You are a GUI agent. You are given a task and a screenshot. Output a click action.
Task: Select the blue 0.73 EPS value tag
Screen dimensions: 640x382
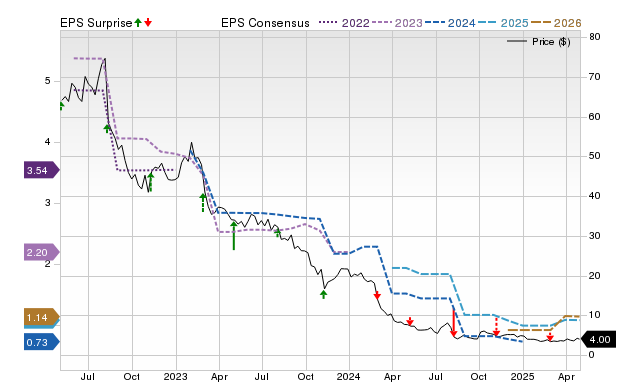(x=41, y=342)
